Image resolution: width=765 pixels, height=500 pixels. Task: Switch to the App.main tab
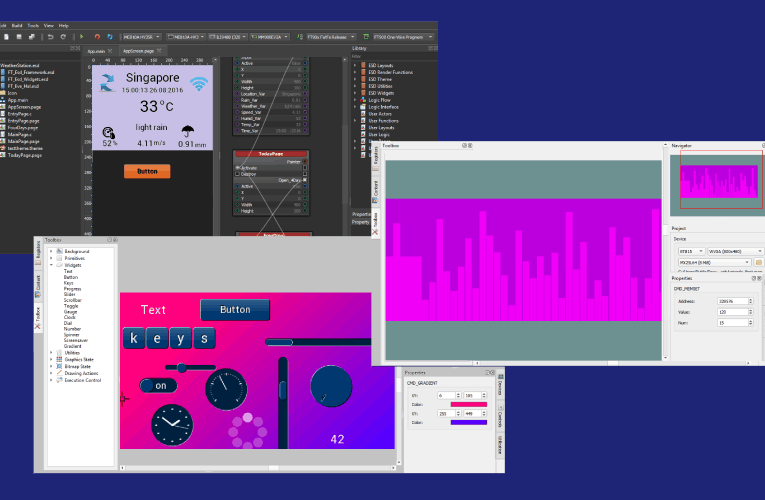99,51
